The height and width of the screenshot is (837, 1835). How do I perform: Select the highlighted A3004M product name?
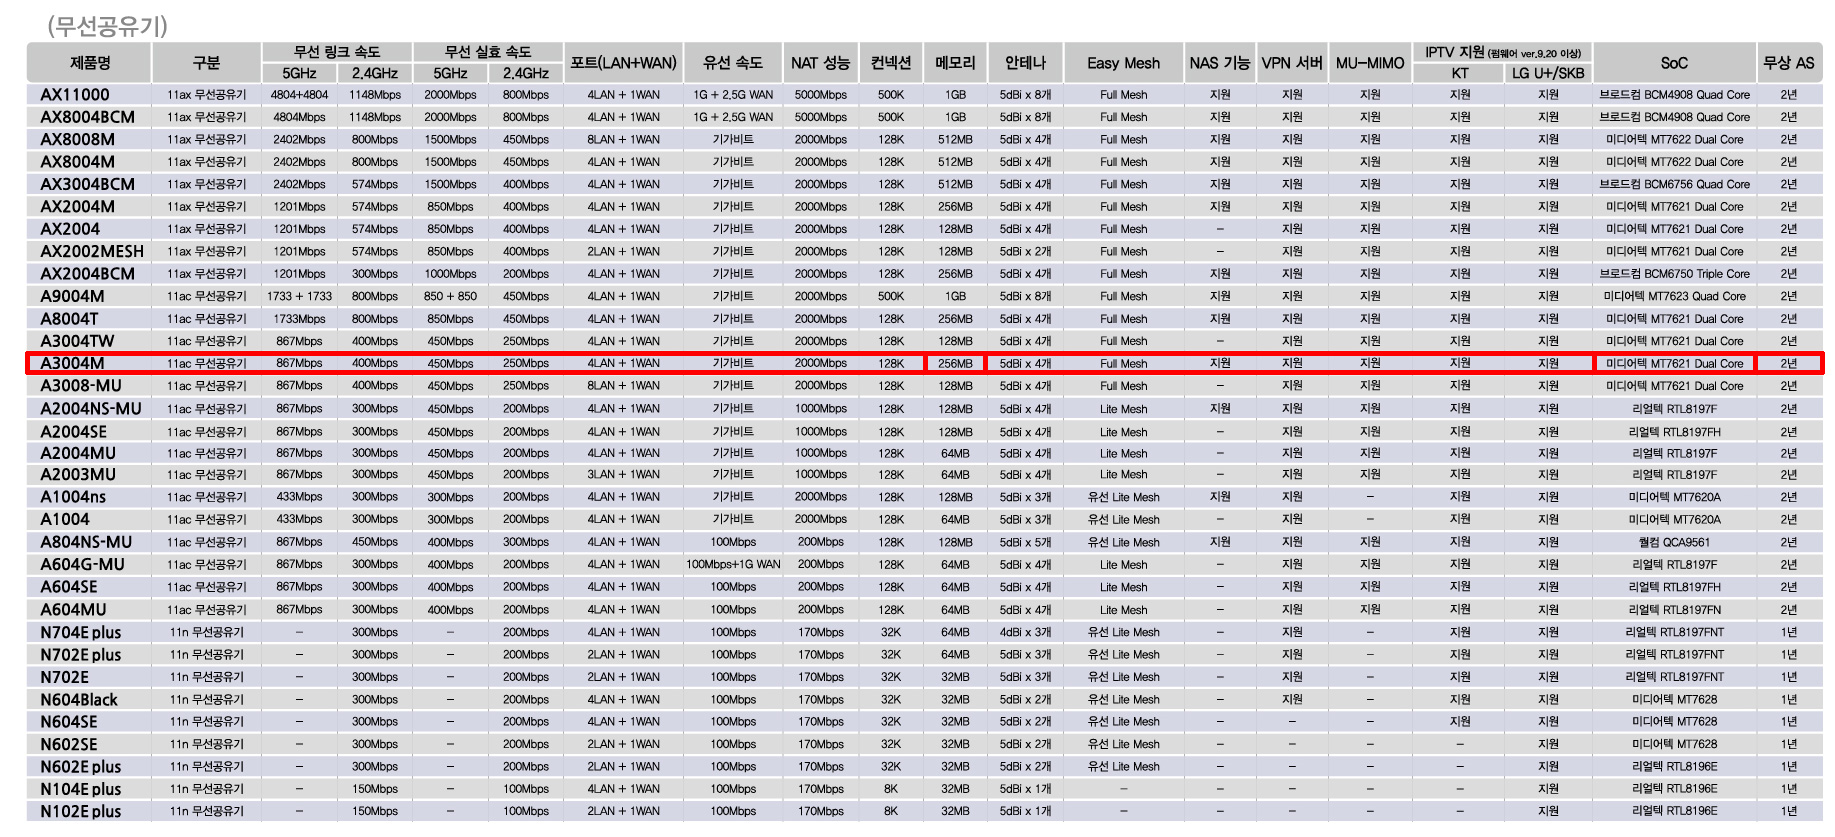pyautogui.click(x=72, y=363)
